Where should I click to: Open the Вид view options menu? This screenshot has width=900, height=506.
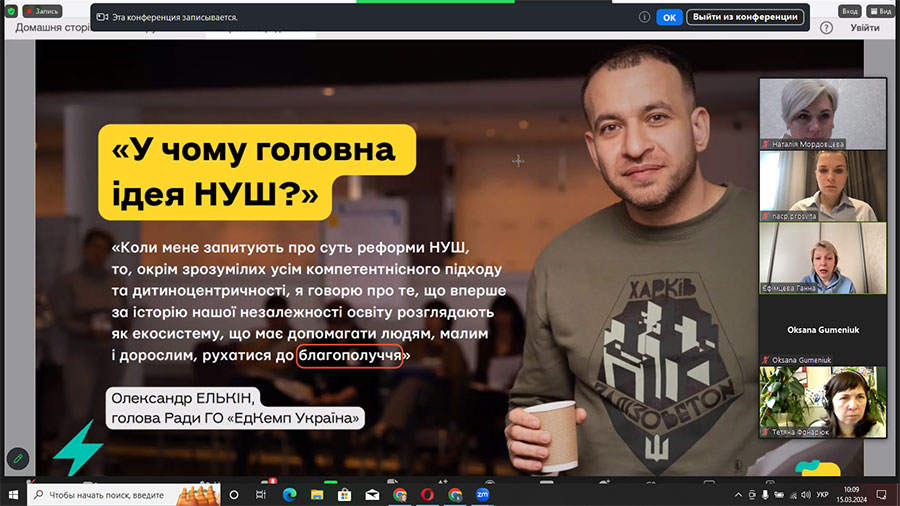coord(880,11)
